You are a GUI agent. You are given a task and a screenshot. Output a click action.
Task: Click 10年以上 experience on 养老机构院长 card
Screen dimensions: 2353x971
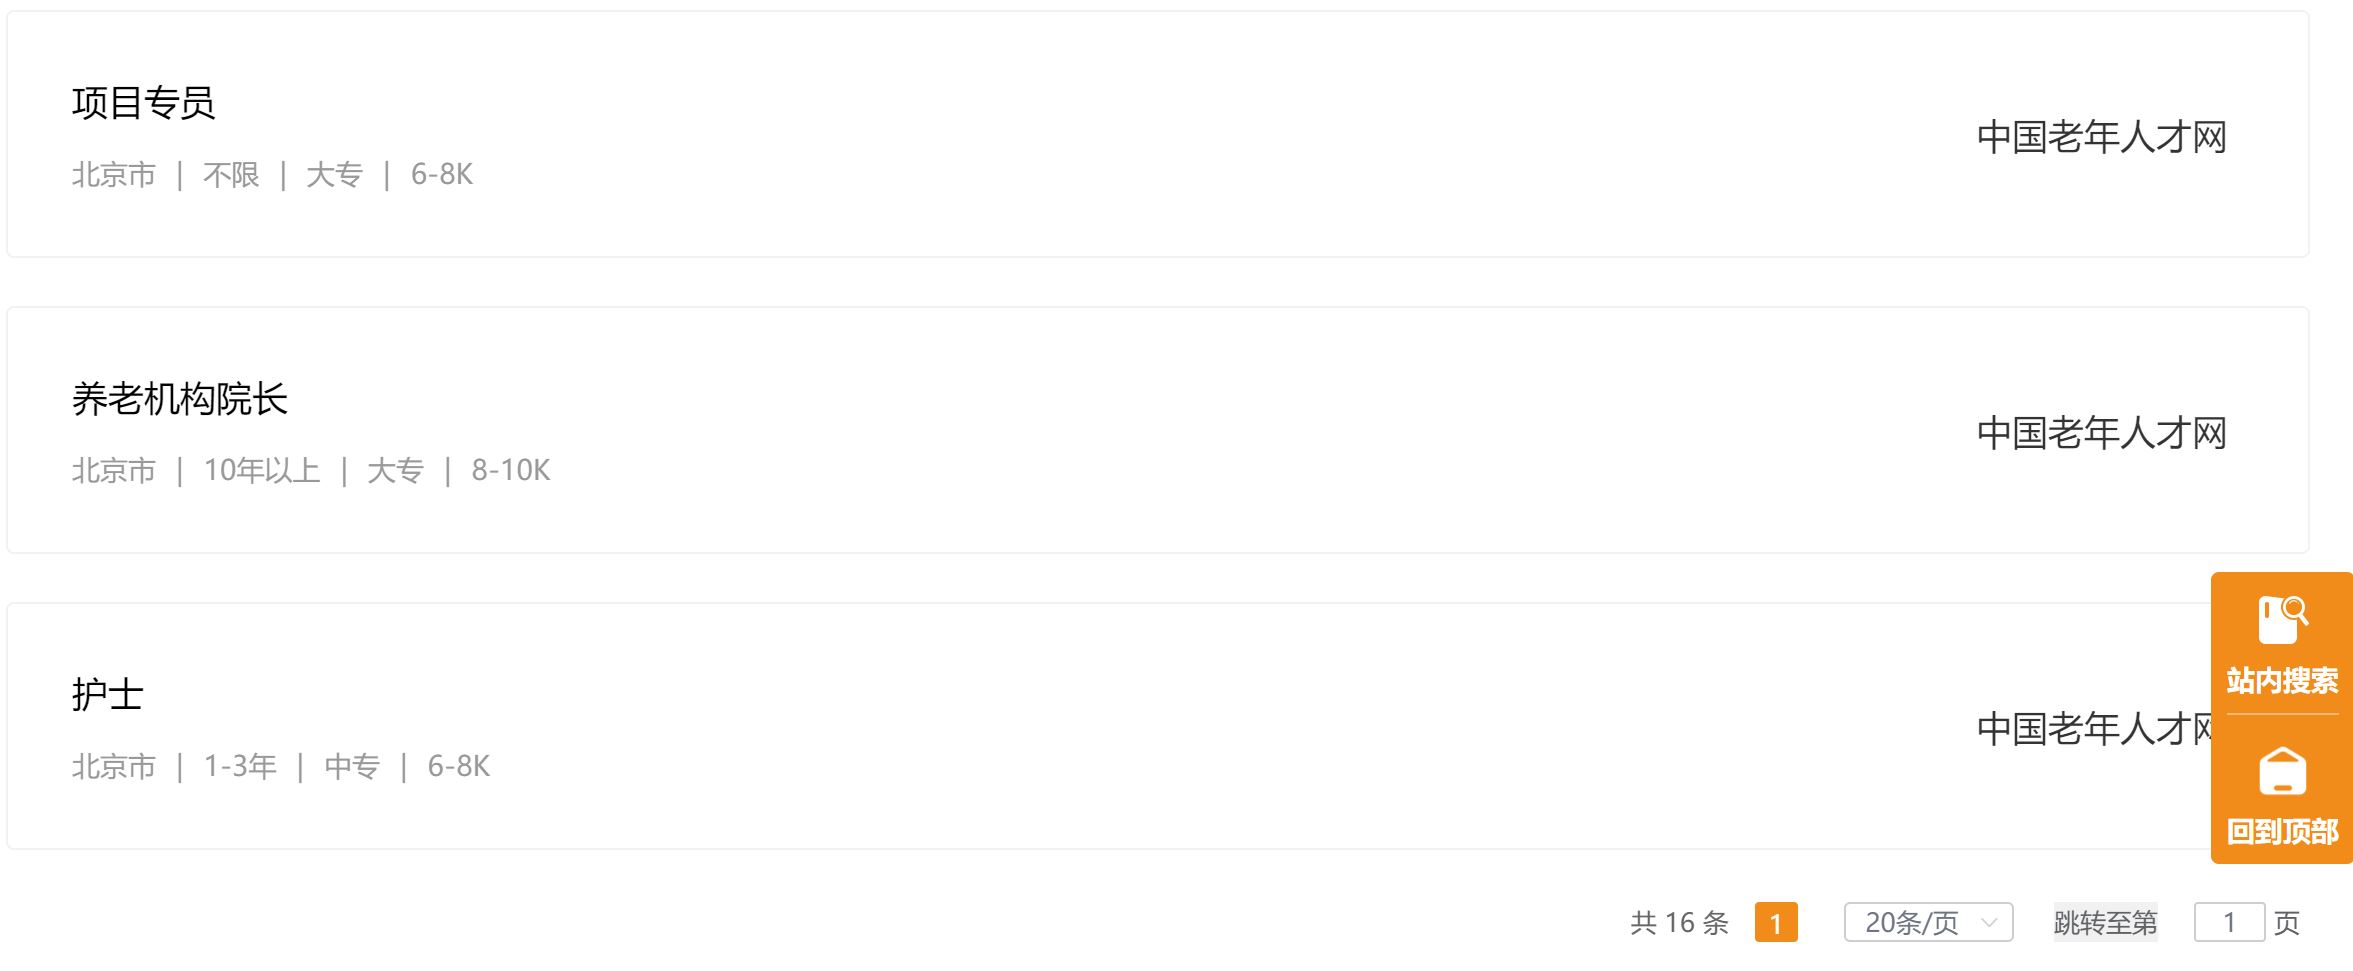[x=262, y=471]
